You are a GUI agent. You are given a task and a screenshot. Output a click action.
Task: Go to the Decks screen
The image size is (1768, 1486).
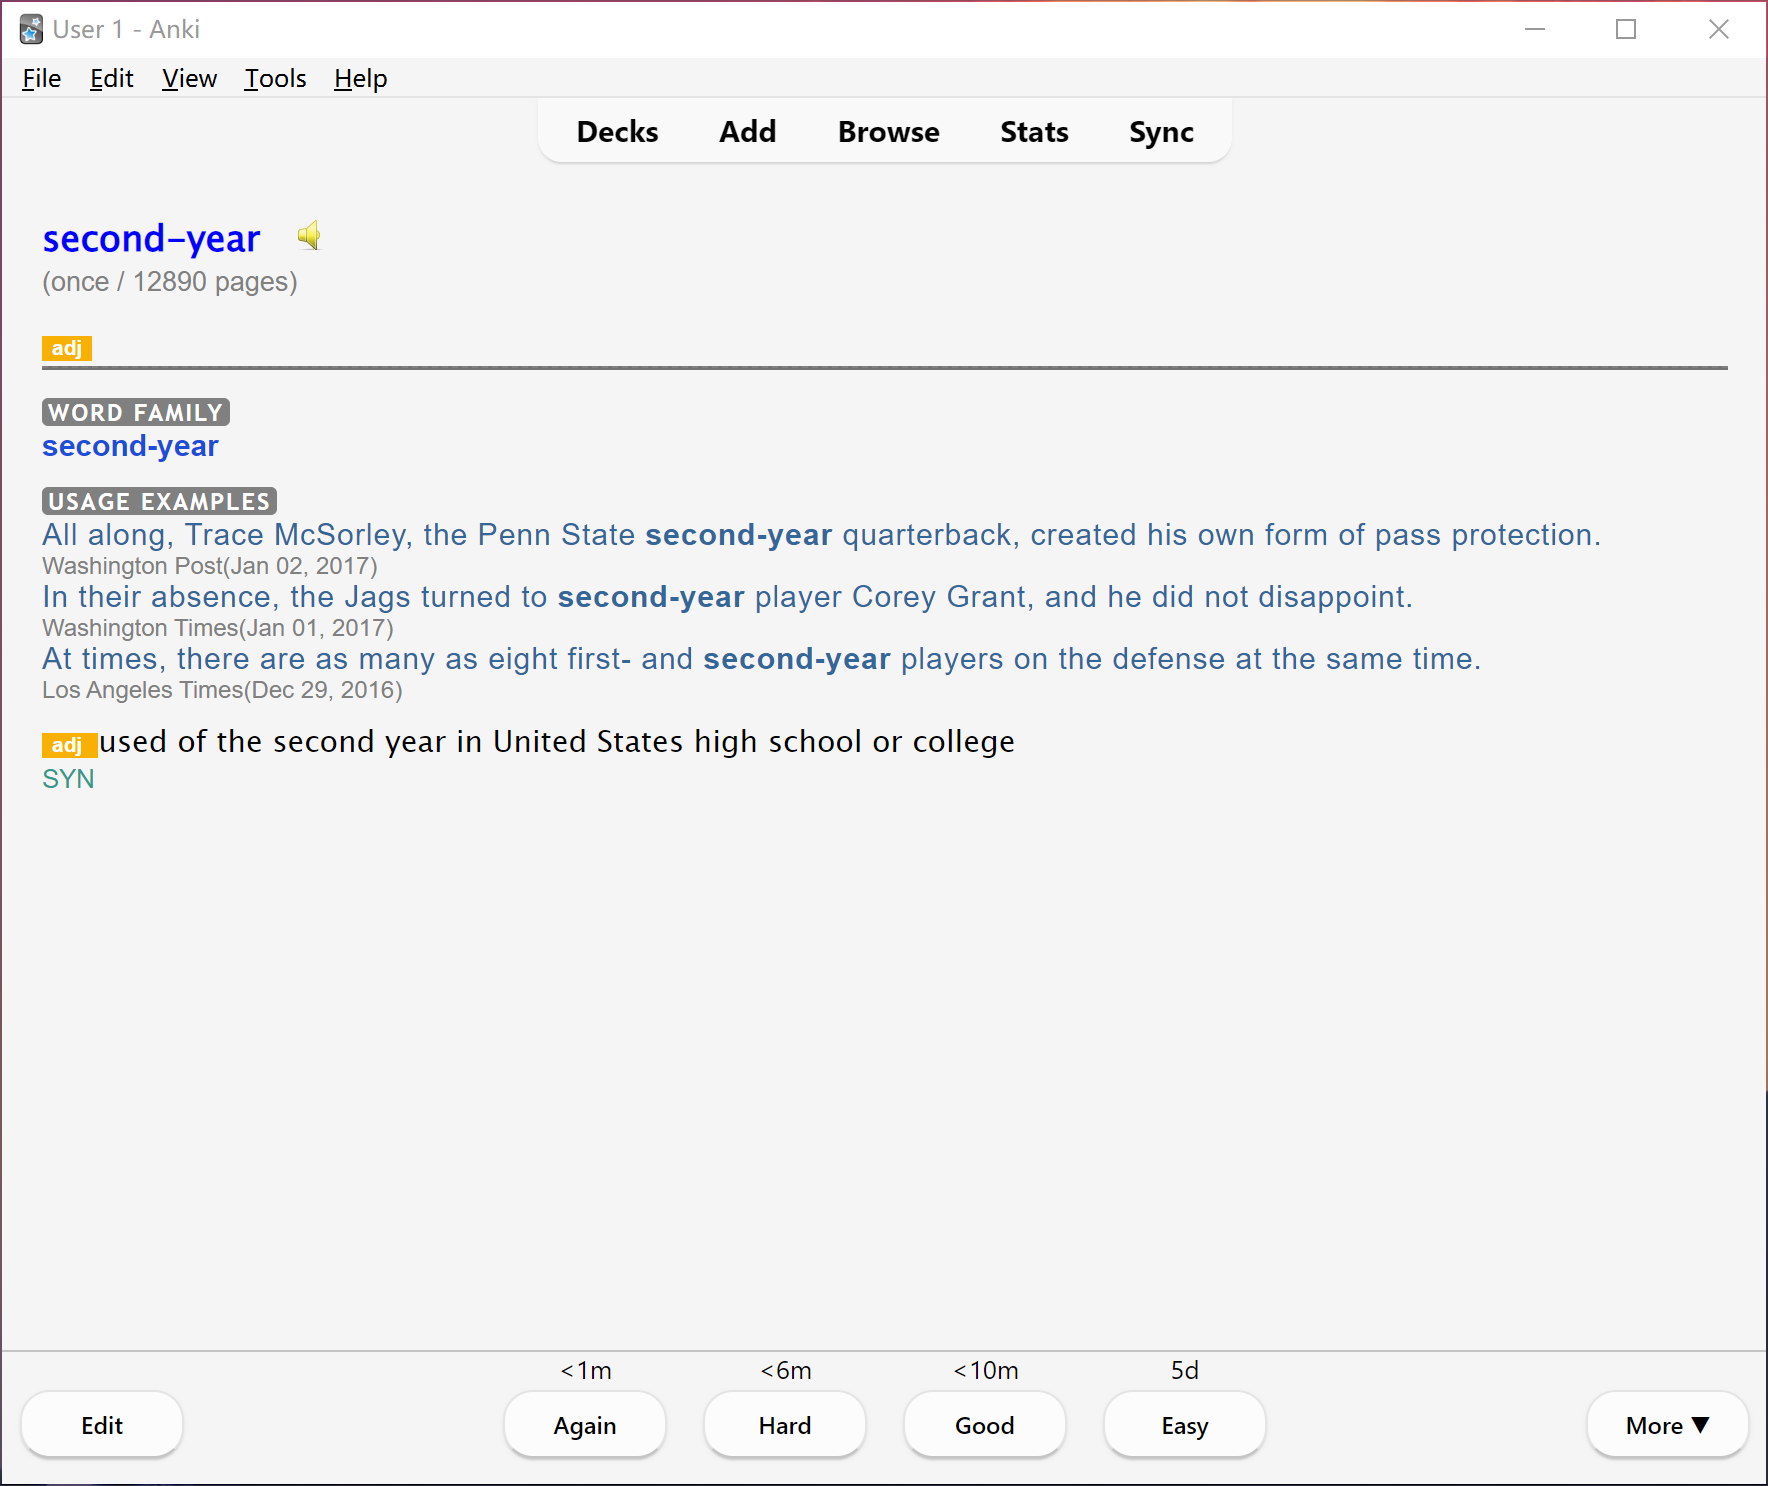[x=617, y=132]
